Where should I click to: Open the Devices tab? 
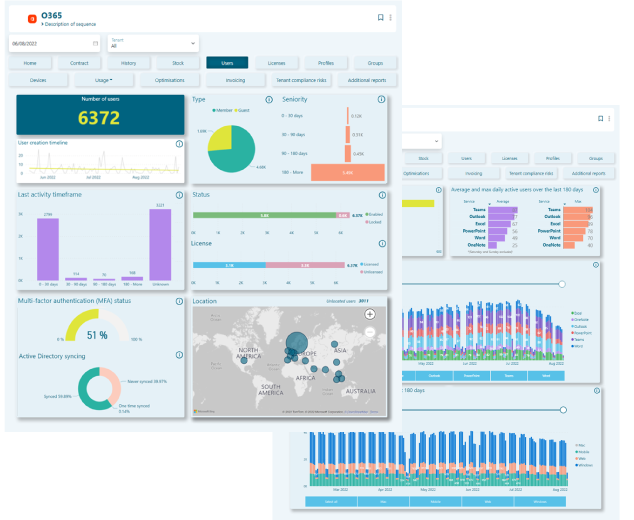click(x=38, y=80)
